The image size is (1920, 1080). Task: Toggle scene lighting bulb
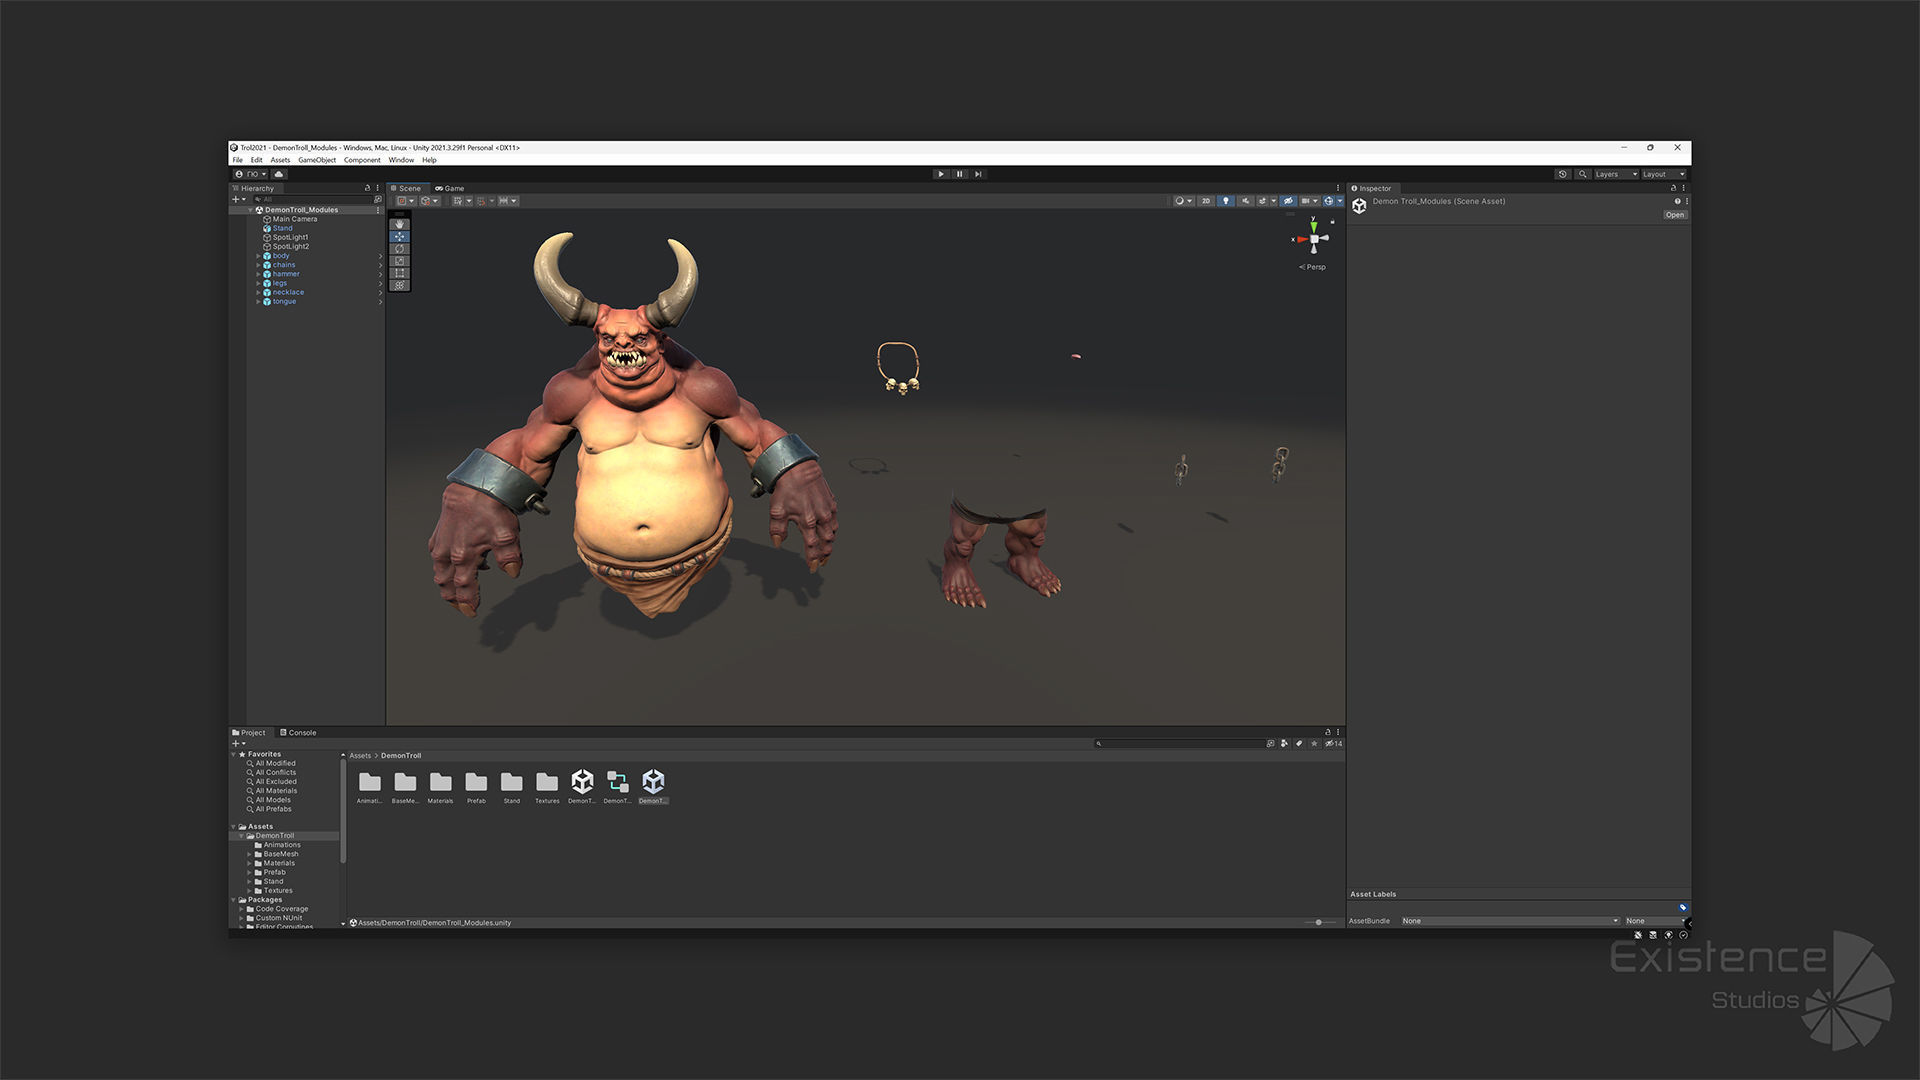point(1226,201)
